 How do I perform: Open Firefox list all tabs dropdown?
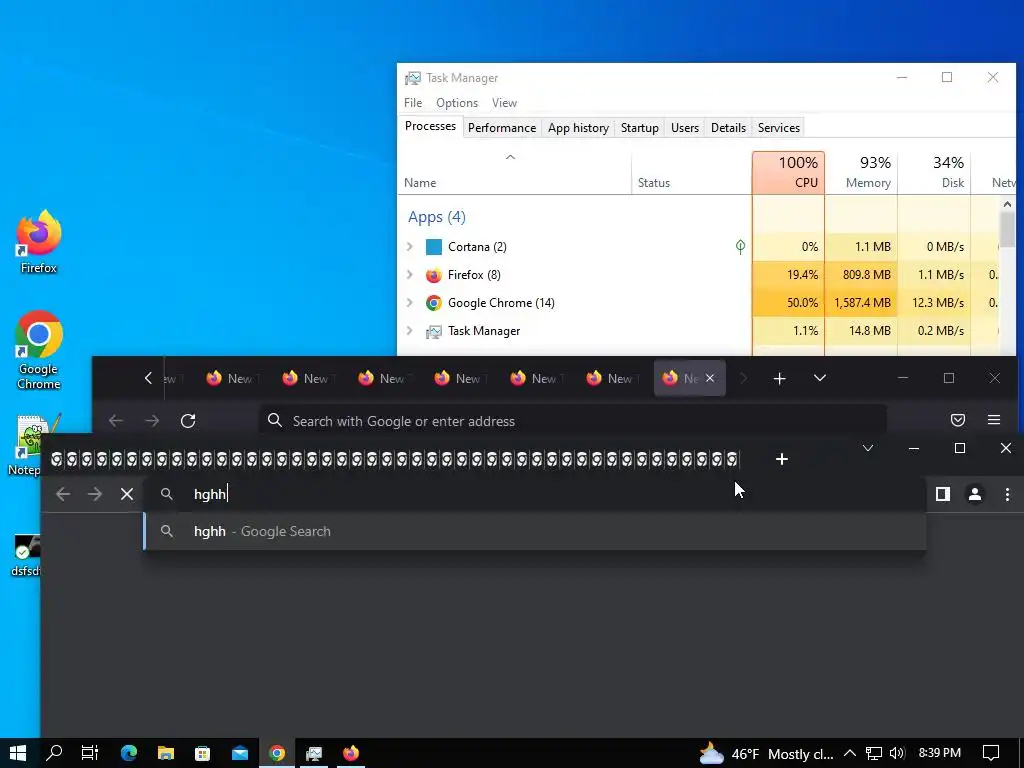820,378
